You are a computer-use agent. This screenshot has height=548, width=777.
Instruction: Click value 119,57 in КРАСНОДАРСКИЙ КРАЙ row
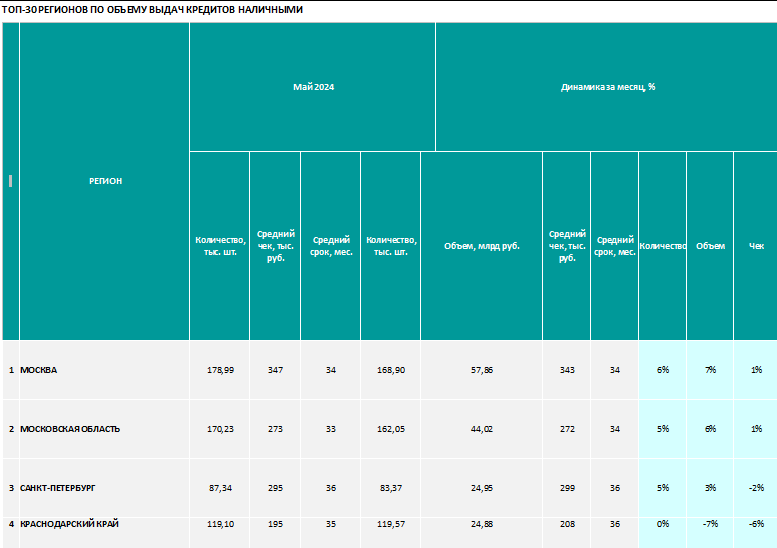[390, 533]
